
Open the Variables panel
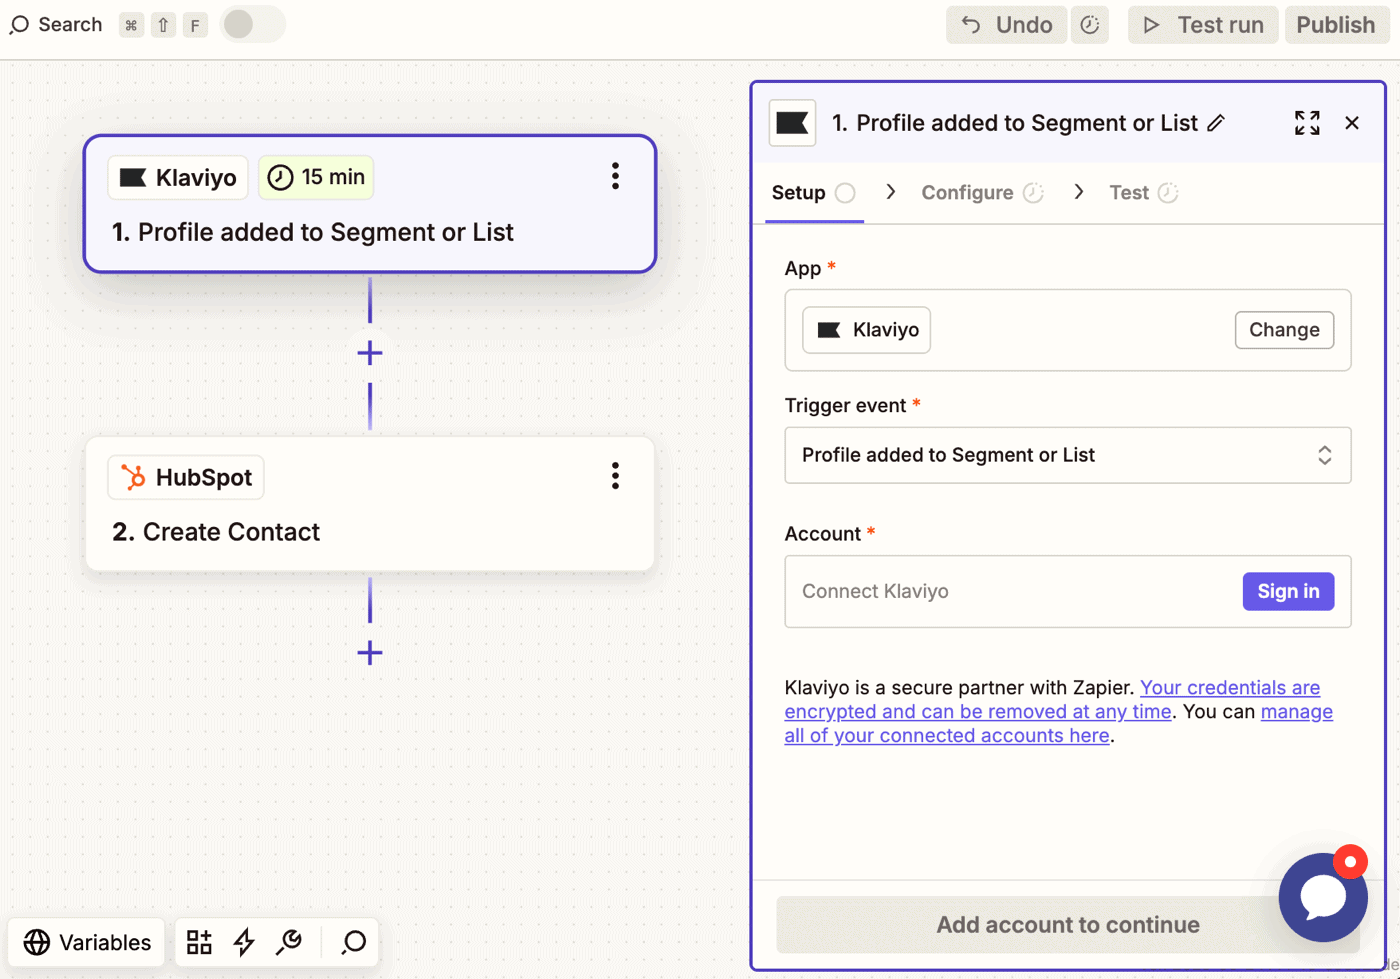[87, 943]
